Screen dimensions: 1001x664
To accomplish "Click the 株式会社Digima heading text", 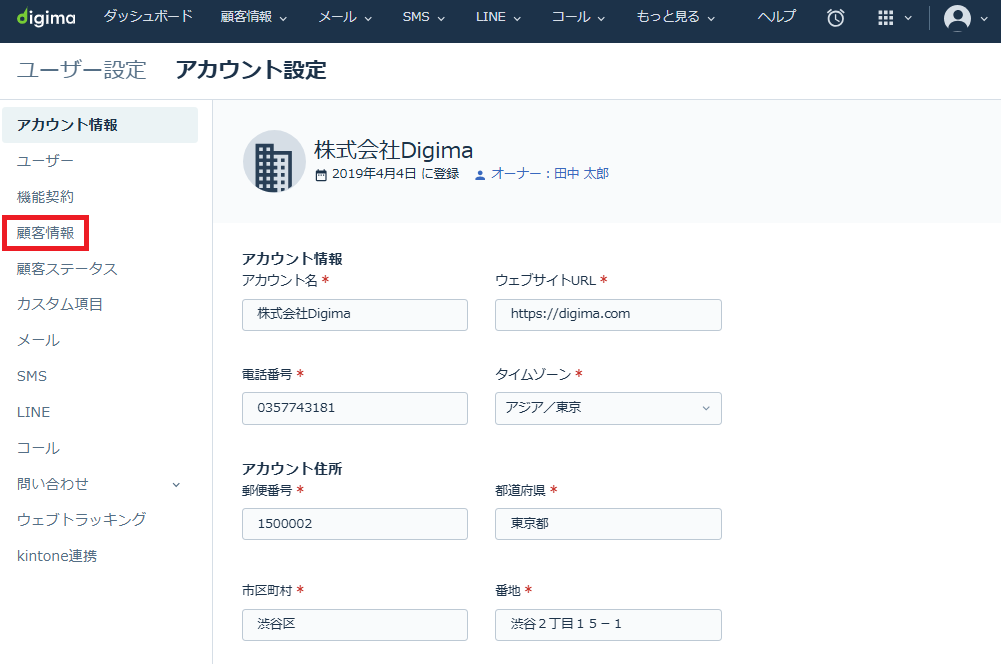I will pyautogui.click(x=393, y=151).
